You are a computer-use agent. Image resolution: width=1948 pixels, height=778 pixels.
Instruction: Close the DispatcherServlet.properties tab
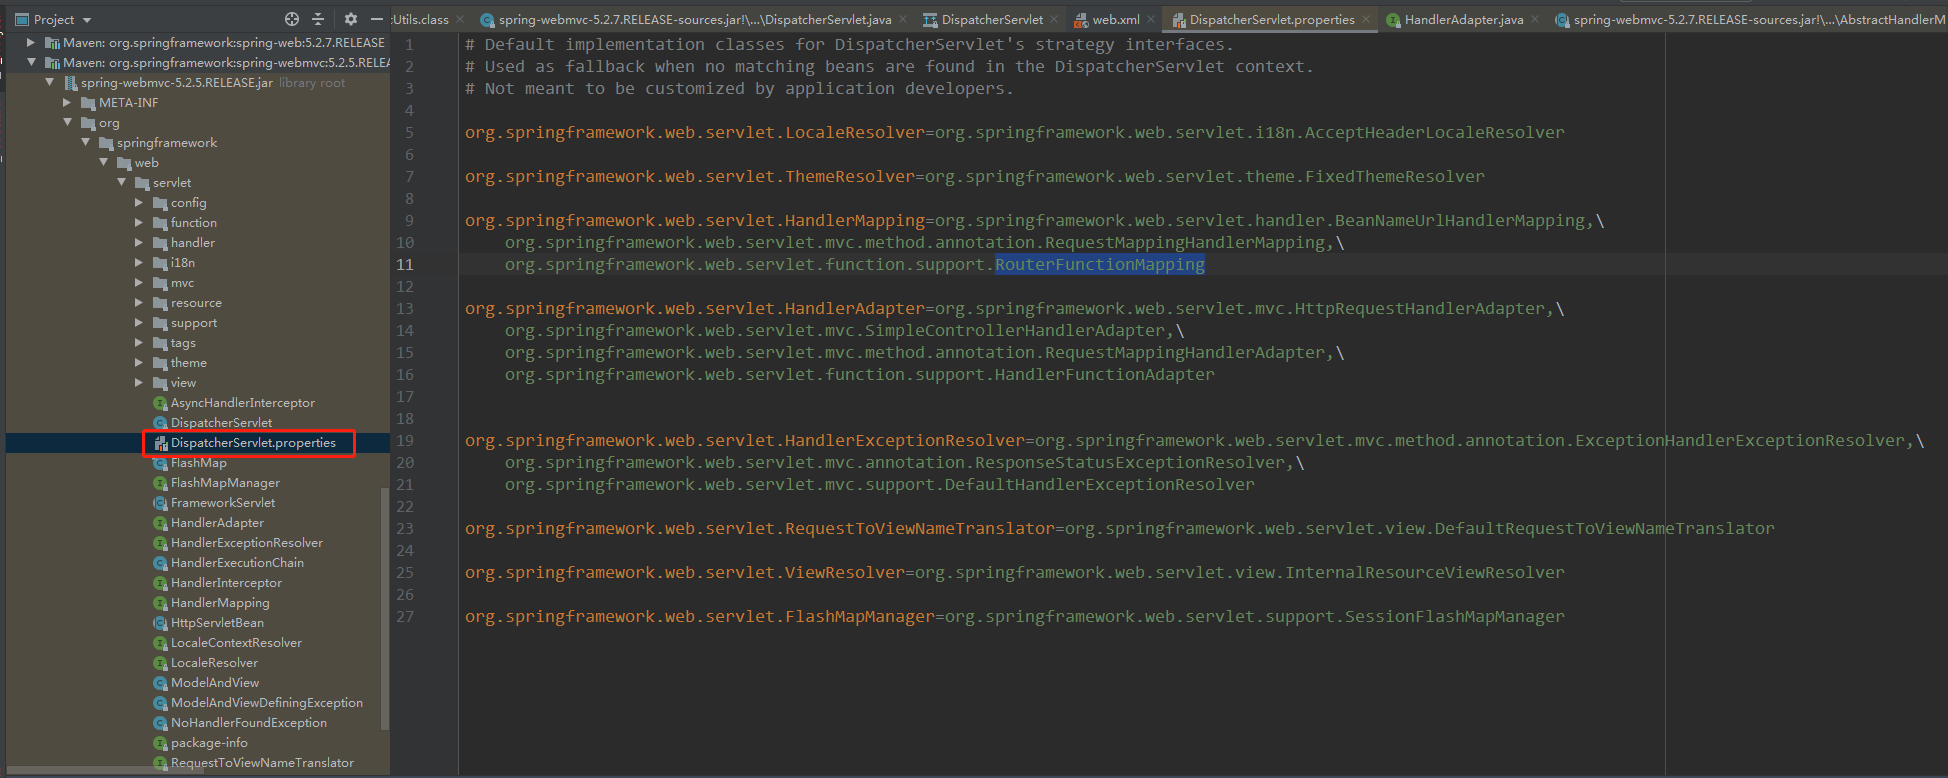point(1366,19)
